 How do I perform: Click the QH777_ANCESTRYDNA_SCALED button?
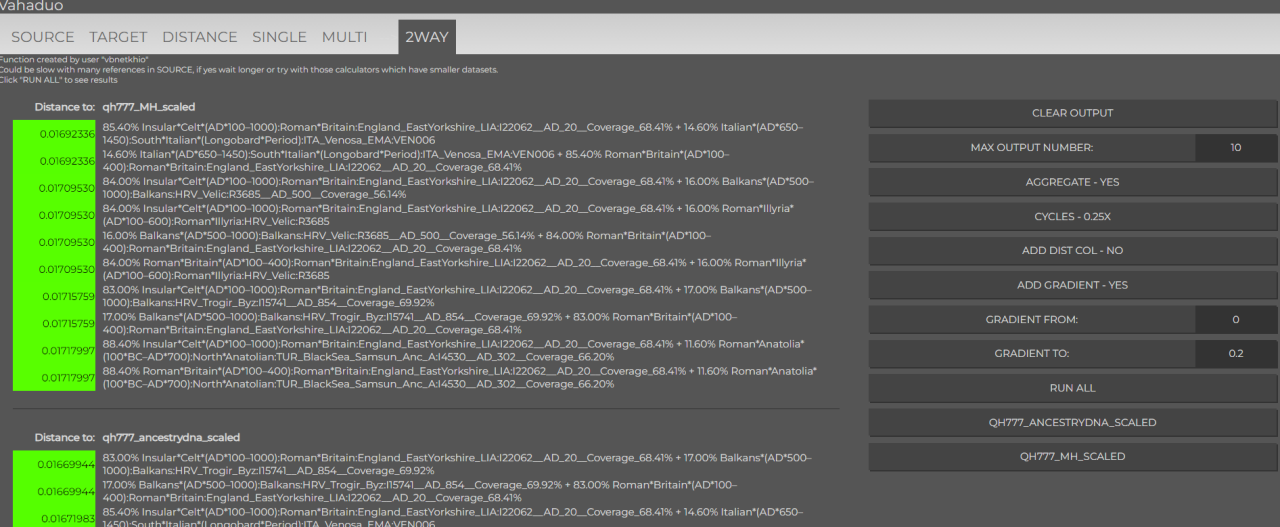point(1073,423)
